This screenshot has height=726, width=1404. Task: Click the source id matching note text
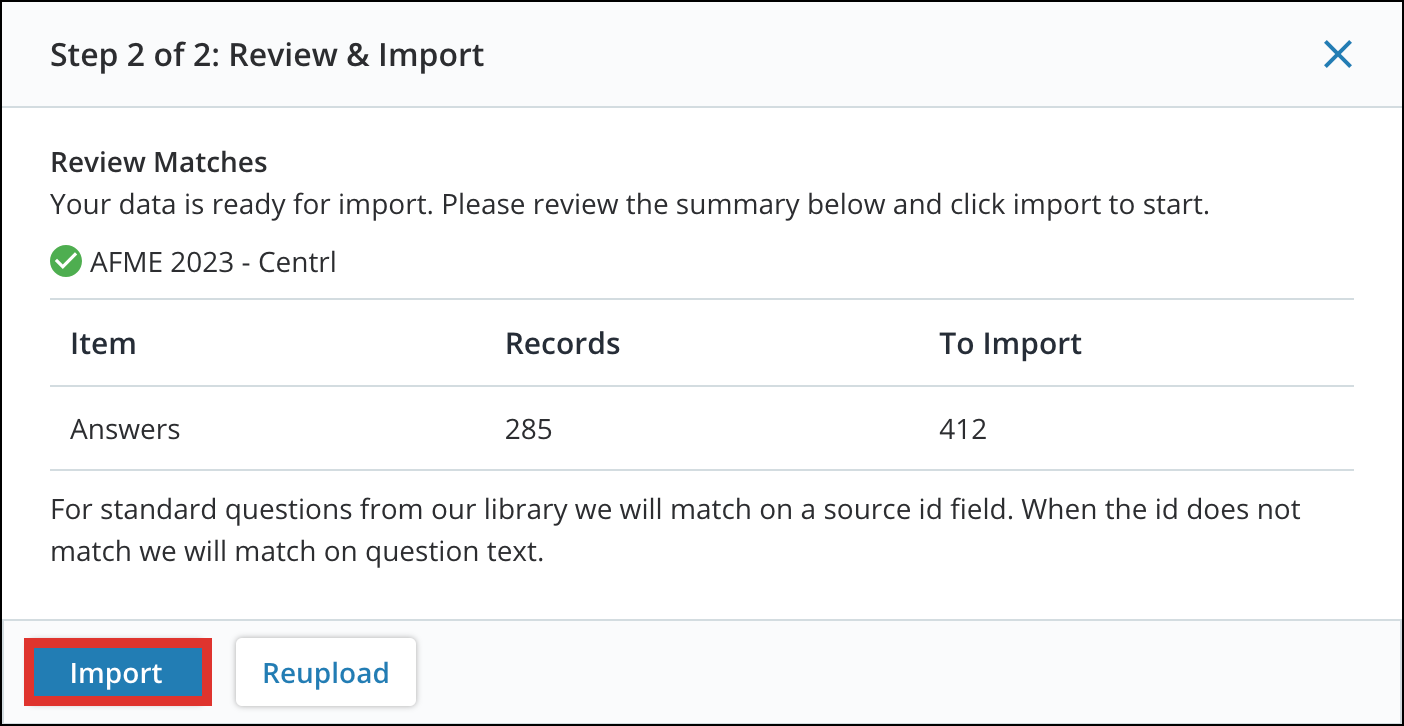click(x=675, y=530)
